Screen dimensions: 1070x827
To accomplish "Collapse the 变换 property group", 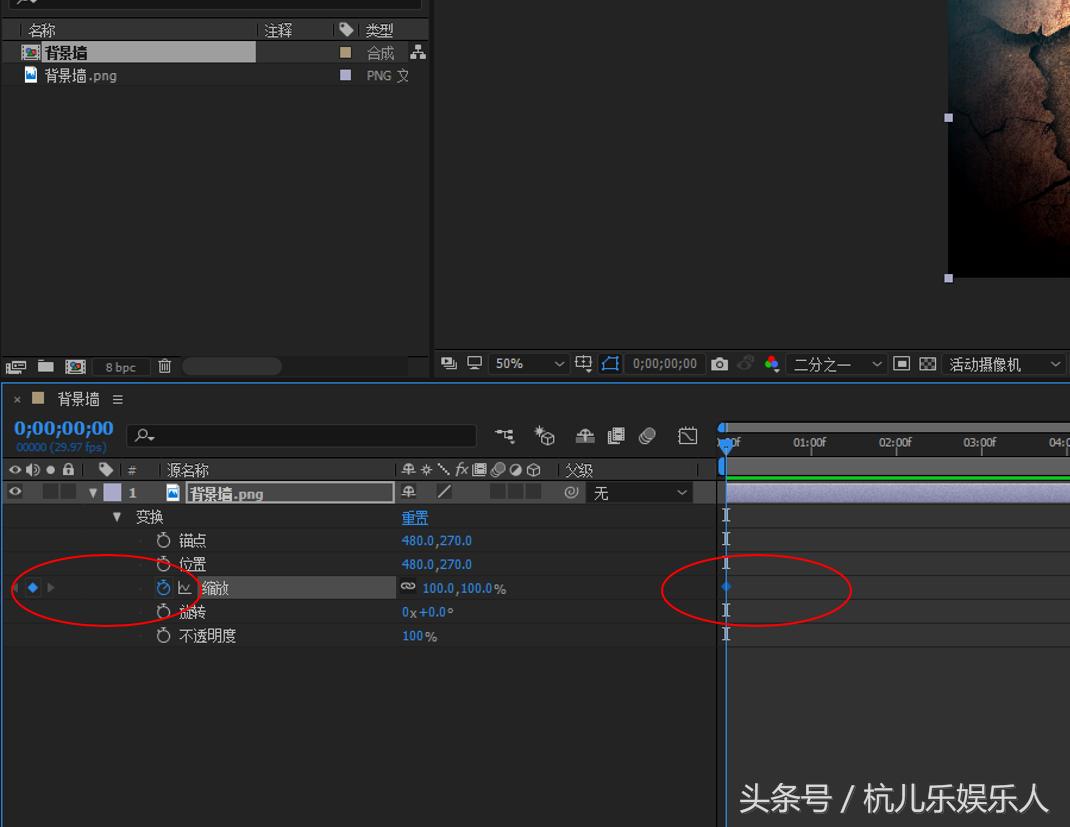I will pos(117,517).
